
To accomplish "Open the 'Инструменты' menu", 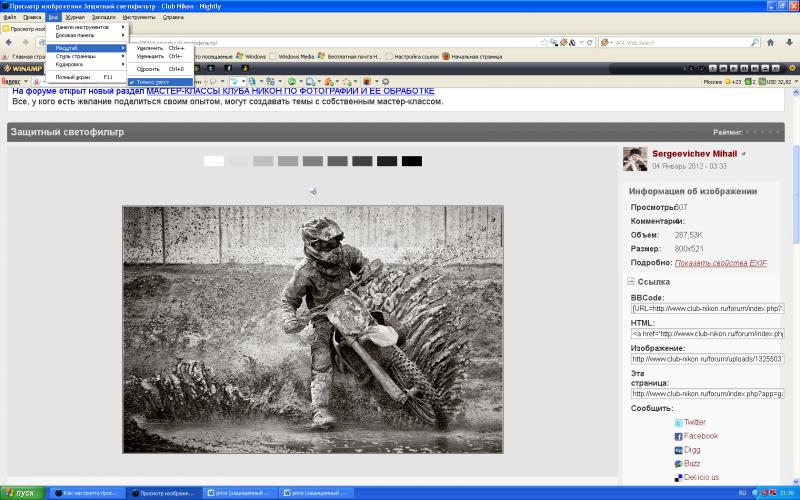I will click(139, 17).
